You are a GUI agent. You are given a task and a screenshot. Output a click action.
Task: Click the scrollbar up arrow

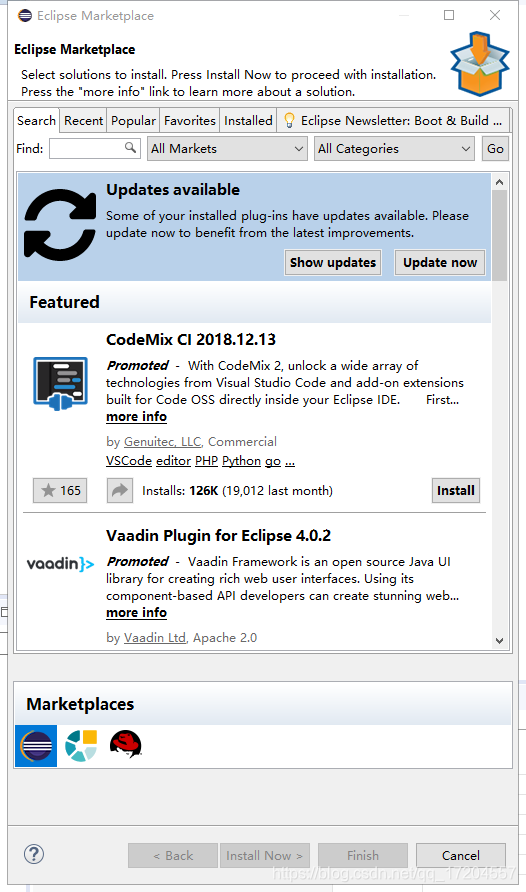pos(499,182)
